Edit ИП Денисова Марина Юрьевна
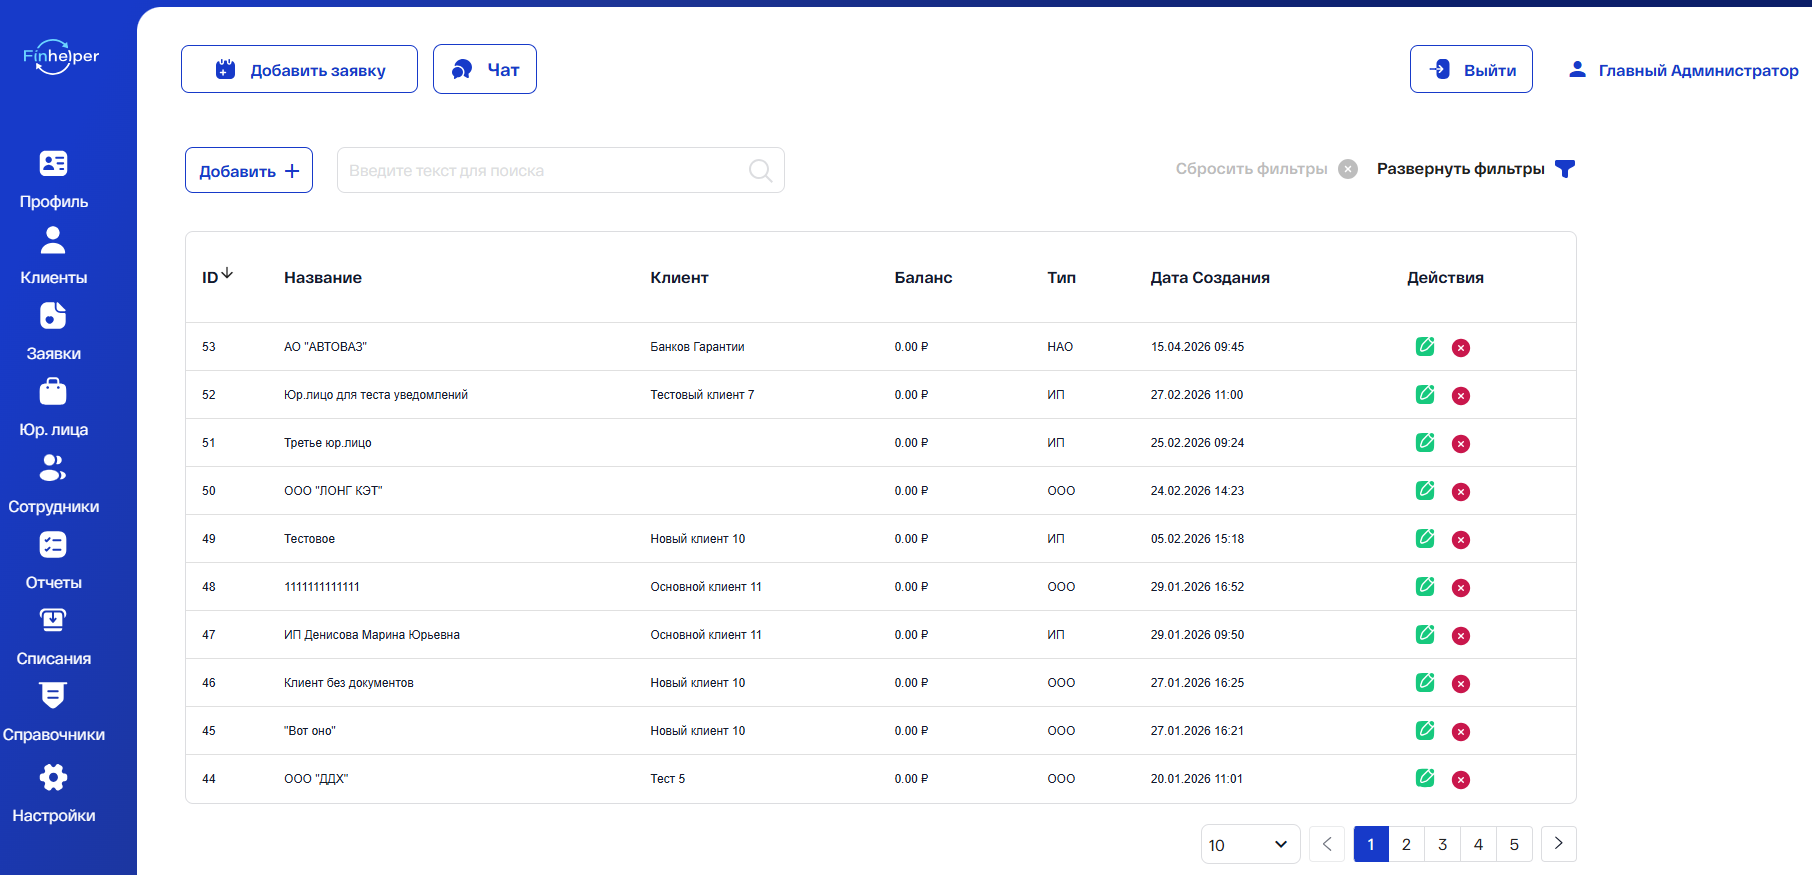 [x=1425, y=634]
